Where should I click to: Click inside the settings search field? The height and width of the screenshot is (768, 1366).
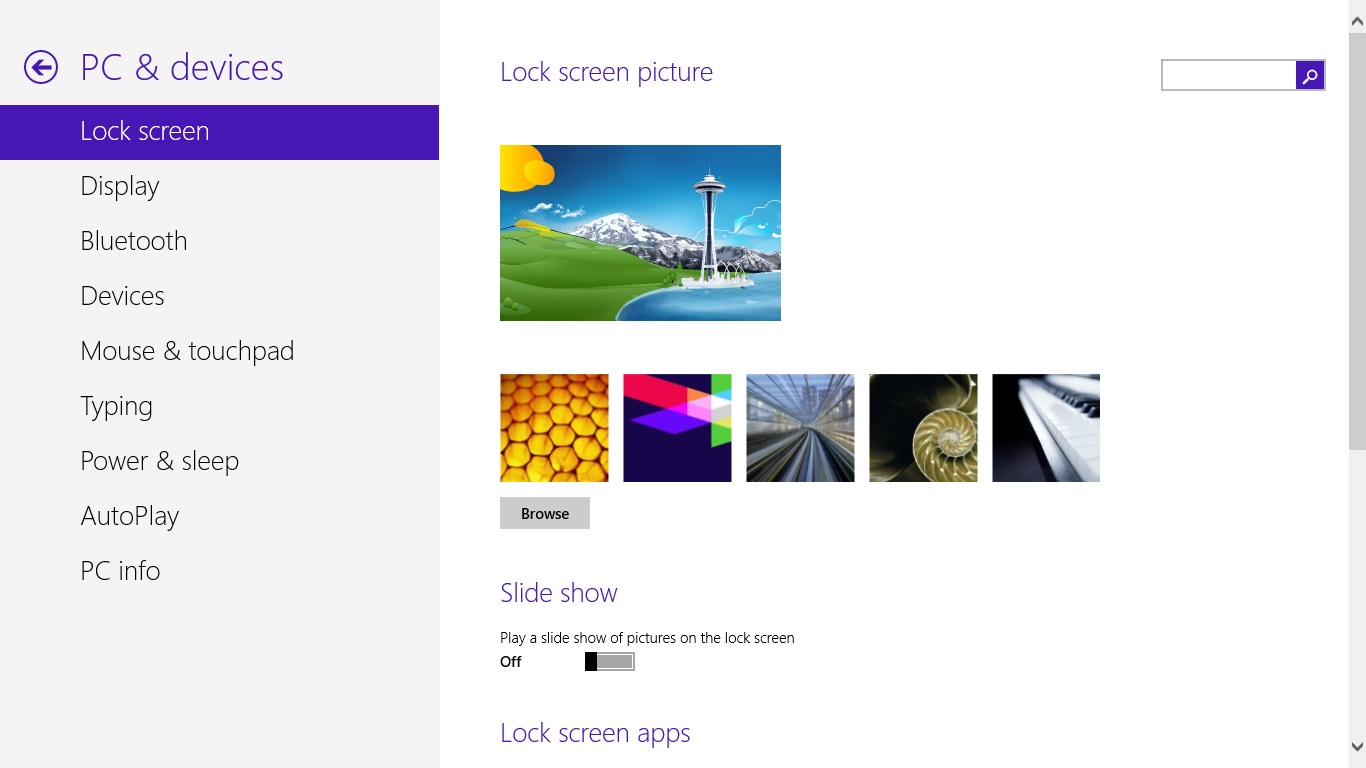tap(1229, 75)
